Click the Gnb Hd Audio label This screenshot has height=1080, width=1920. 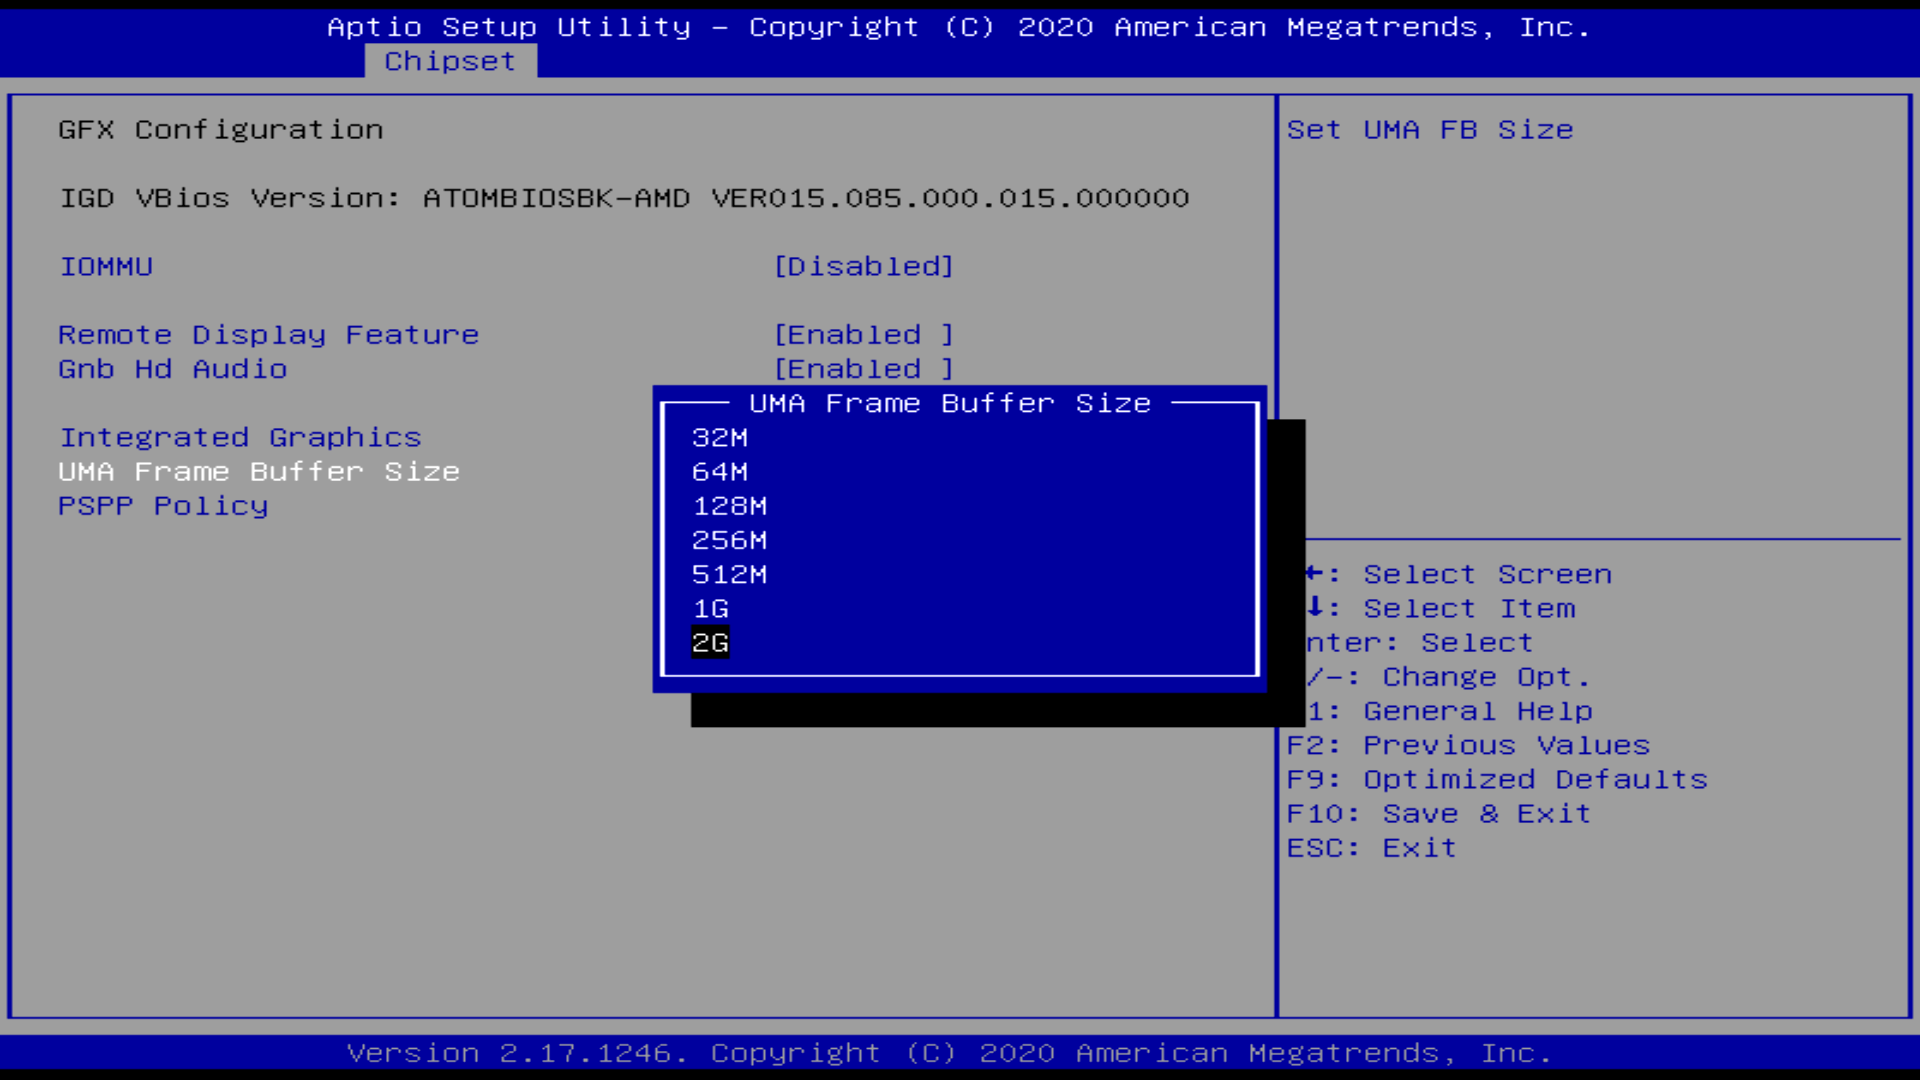(x=172, y=369)
